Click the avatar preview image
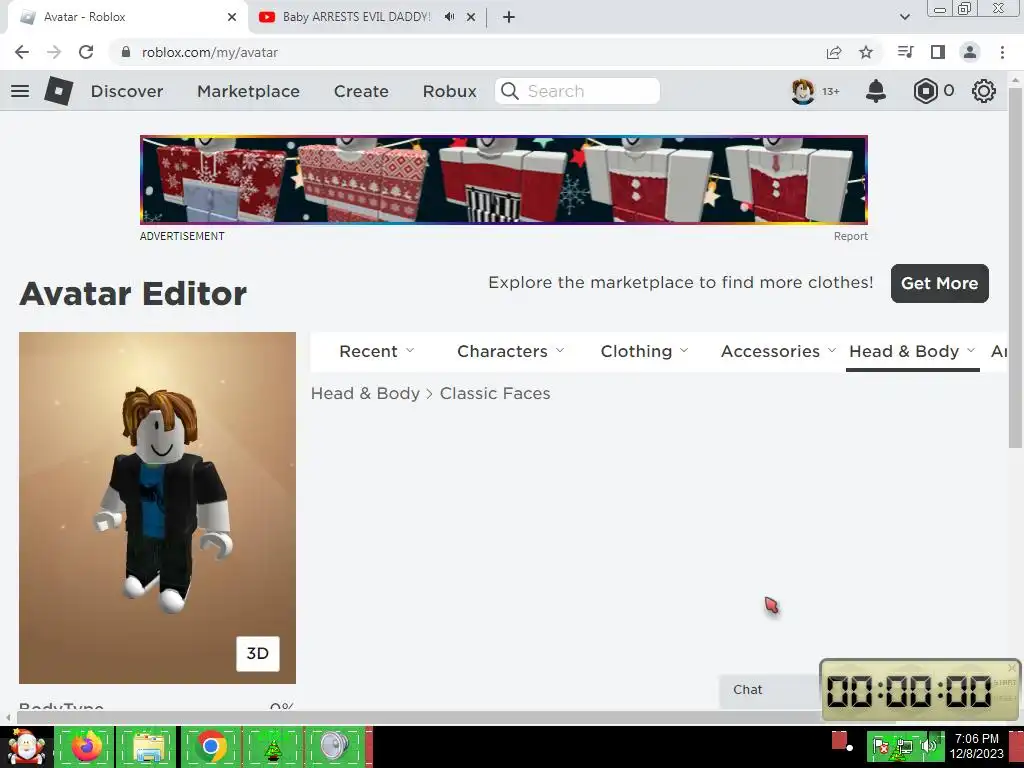Image resolution: width=1024 pixels, height=768 pixels. pyautogui.click(x=157, y=507)
